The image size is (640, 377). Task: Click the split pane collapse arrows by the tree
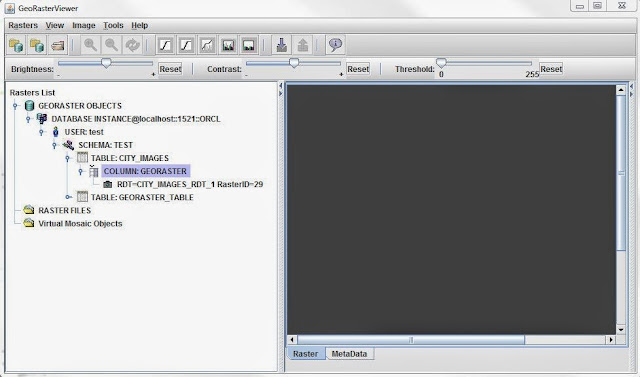[280, 89]
